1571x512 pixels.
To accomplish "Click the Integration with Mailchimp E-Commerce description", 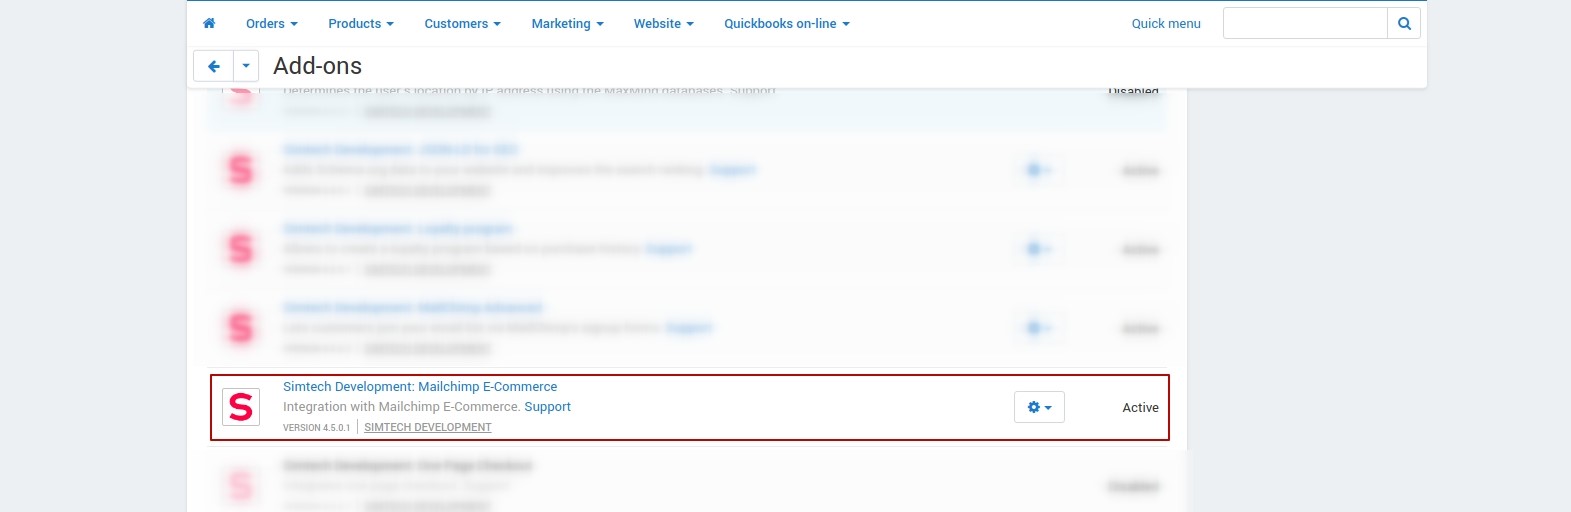I will pos(402,406).
